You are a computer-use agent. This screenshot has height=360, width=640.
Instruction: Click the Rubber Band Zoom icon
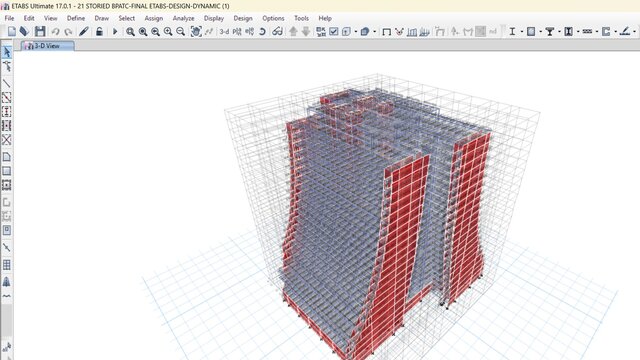(130, 31)
